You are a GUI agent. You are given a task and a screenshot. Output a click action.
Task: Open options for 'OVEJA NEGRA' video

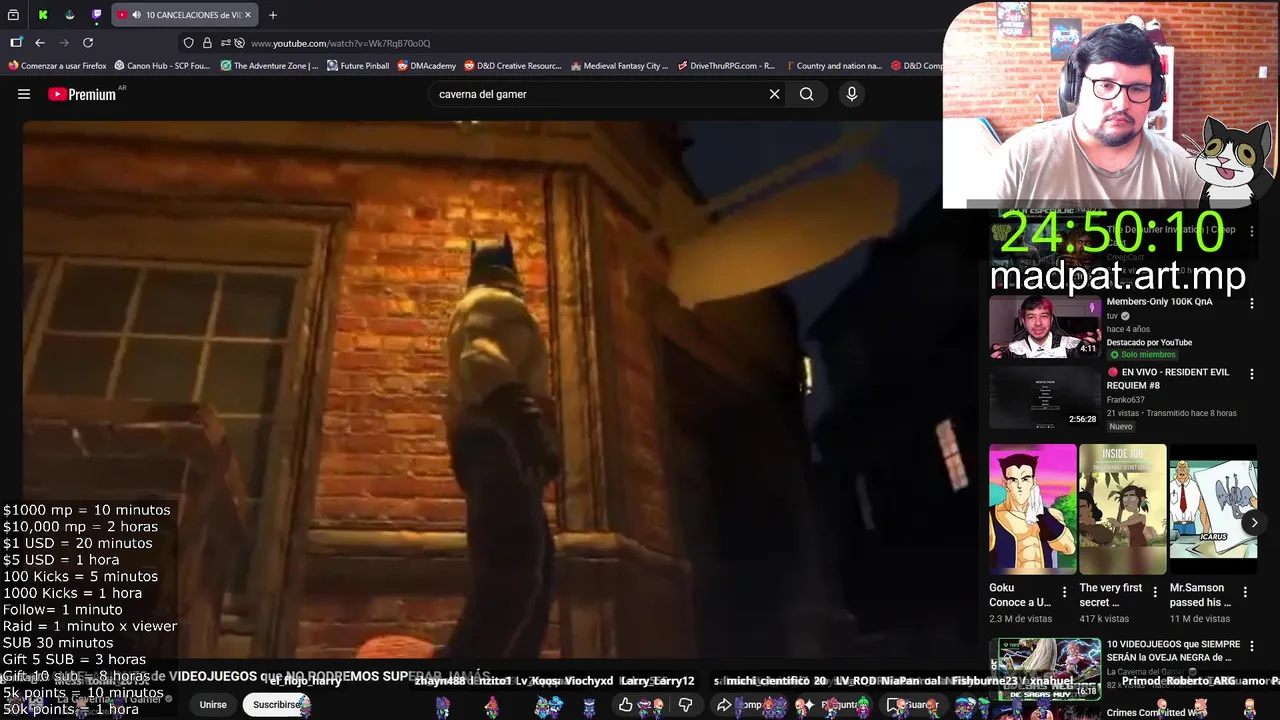click(1252, 646)
